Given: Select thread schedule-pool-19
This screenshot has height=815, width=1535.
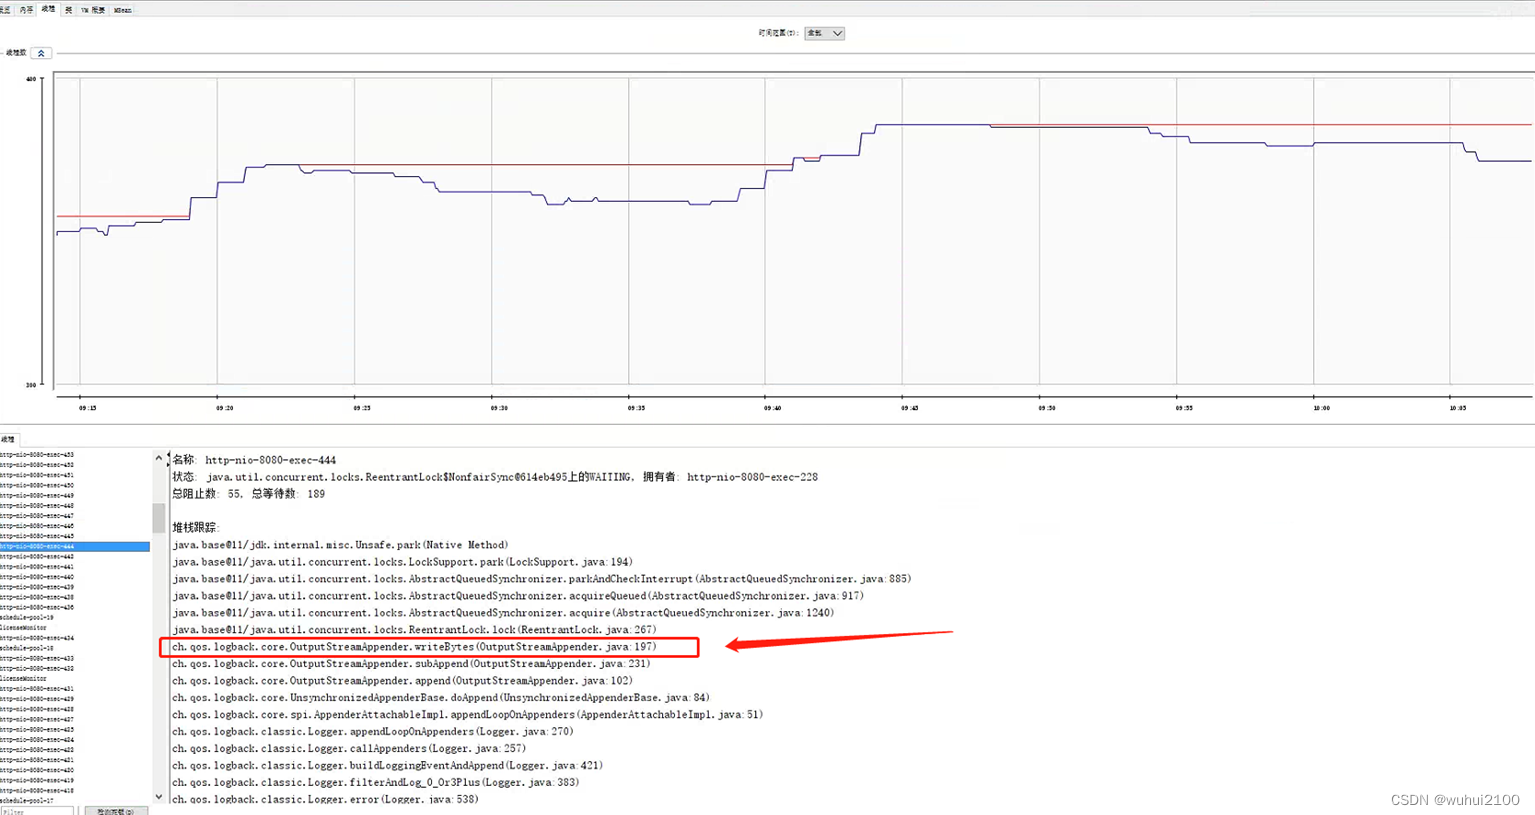Looking at the screenshot, I should (27, 617).
